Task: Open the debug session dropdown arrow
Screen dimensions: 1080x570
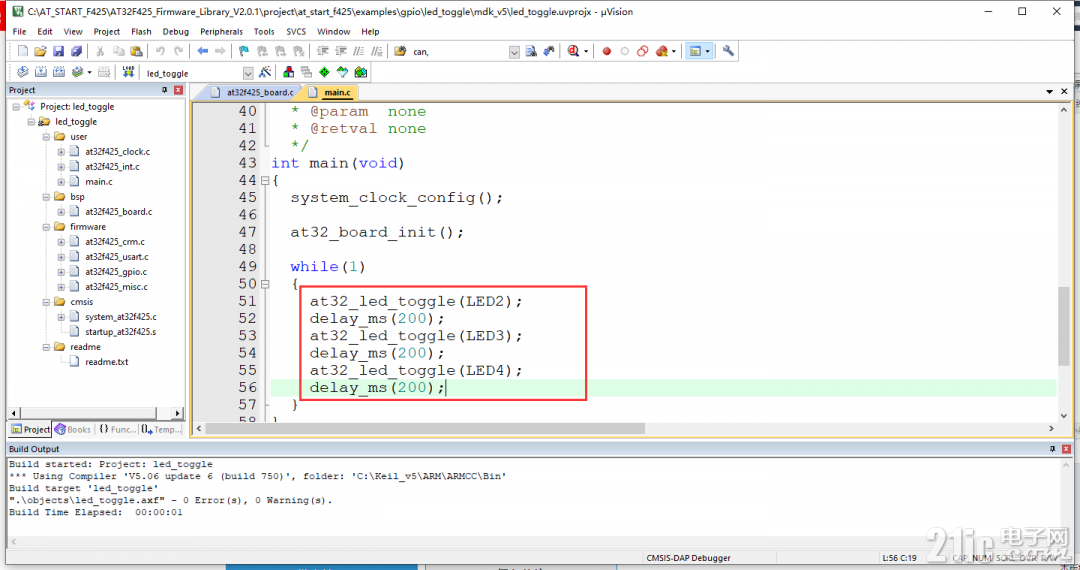Action: pyautogui.click(x=586, y=51)
